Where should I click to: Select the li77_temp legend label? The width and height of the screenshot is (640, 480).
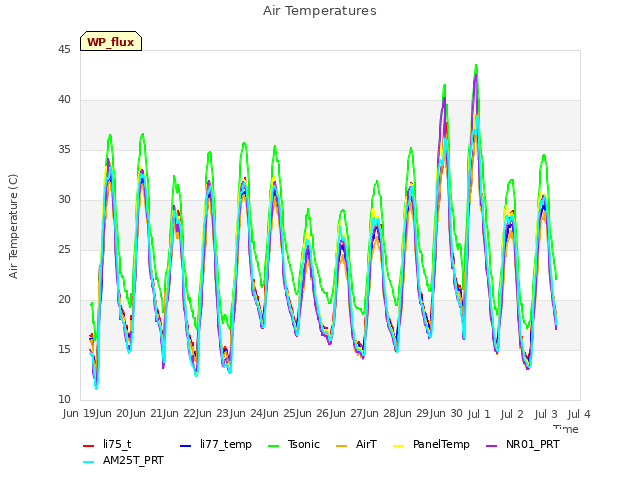[x=226, y=444]
